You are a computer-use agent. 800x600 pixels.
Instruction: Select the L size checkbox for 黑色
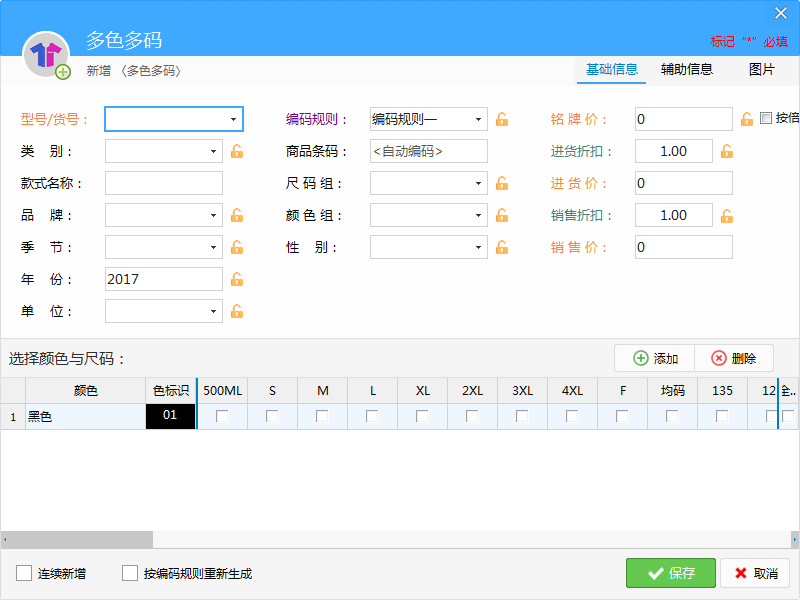point(372,416)
